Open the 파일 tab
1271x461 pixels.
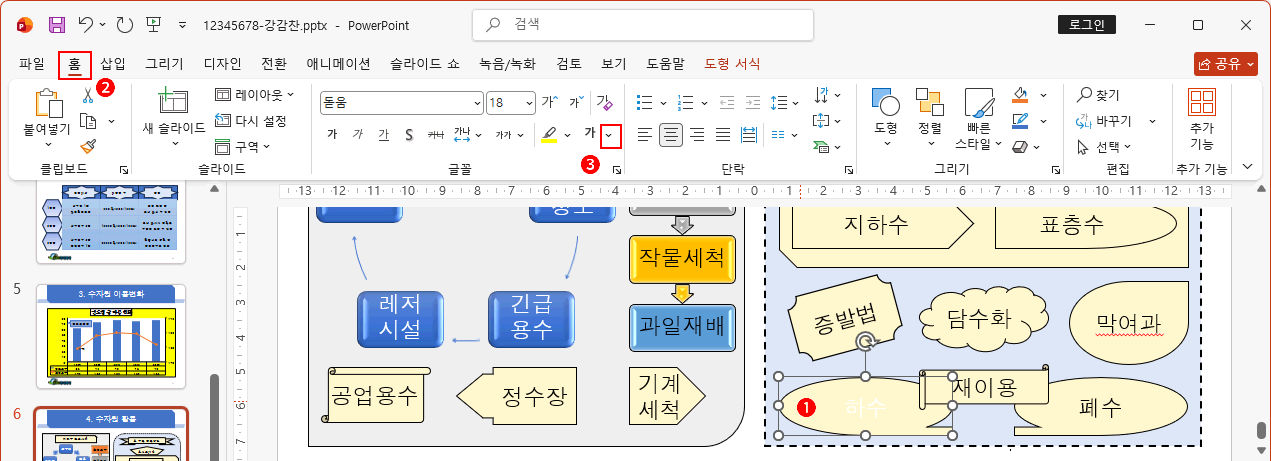click(32, 64)
